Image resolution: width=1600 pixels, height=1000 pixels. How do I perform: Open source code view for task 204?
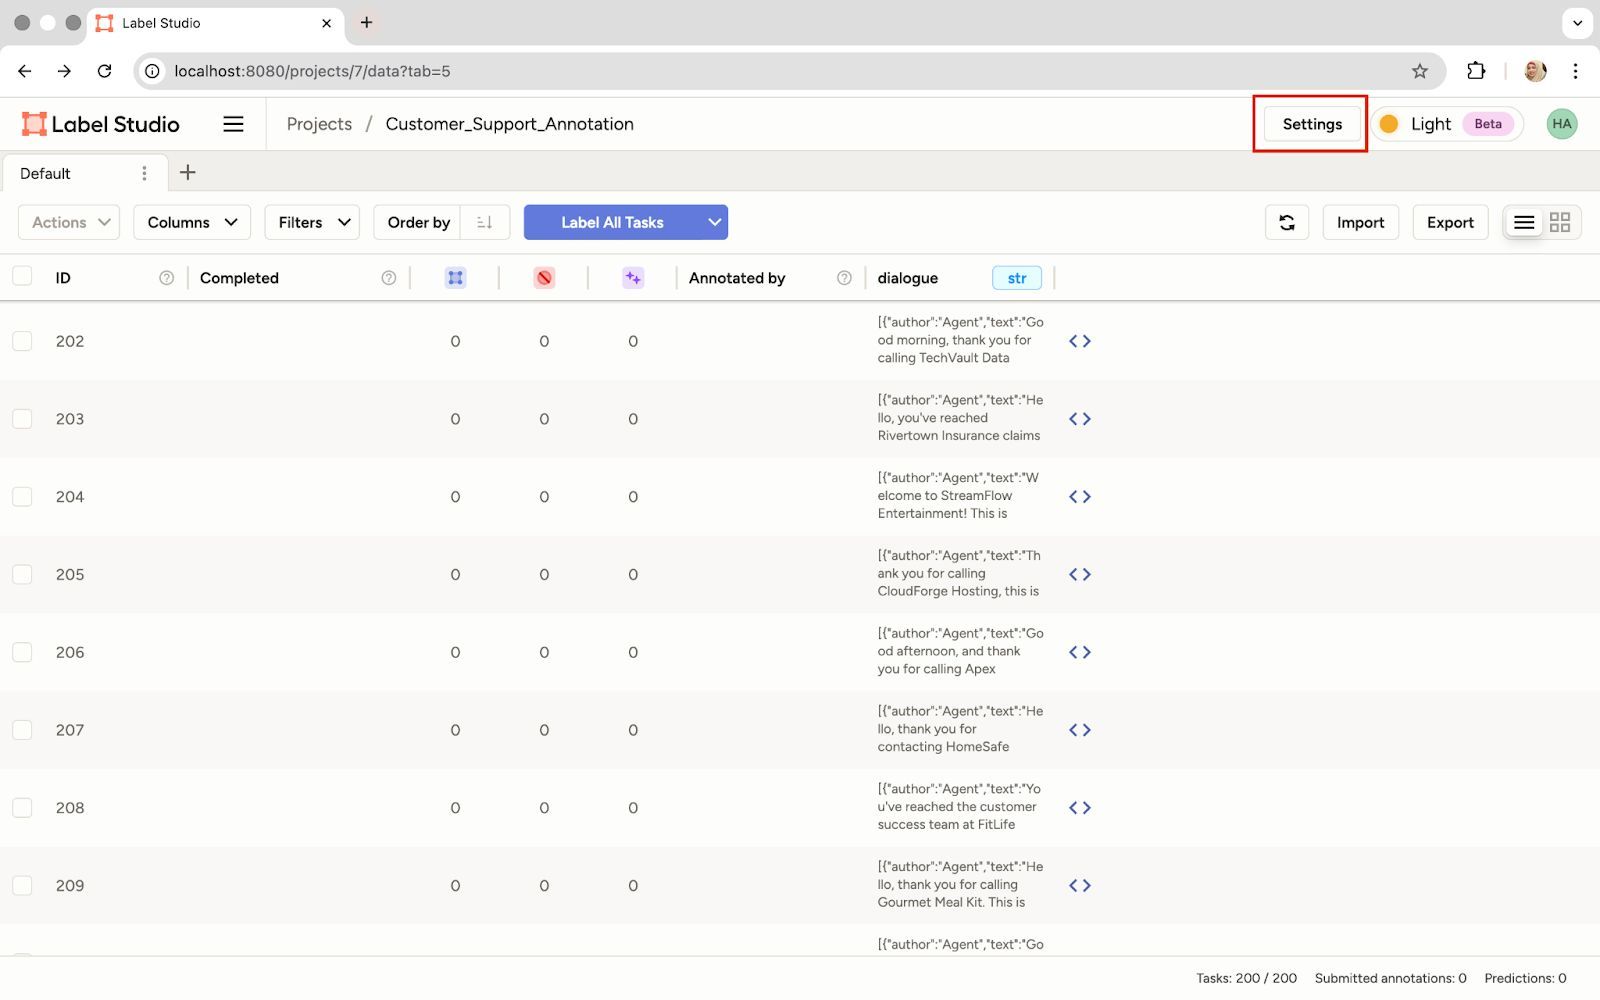click(1079, 497)
